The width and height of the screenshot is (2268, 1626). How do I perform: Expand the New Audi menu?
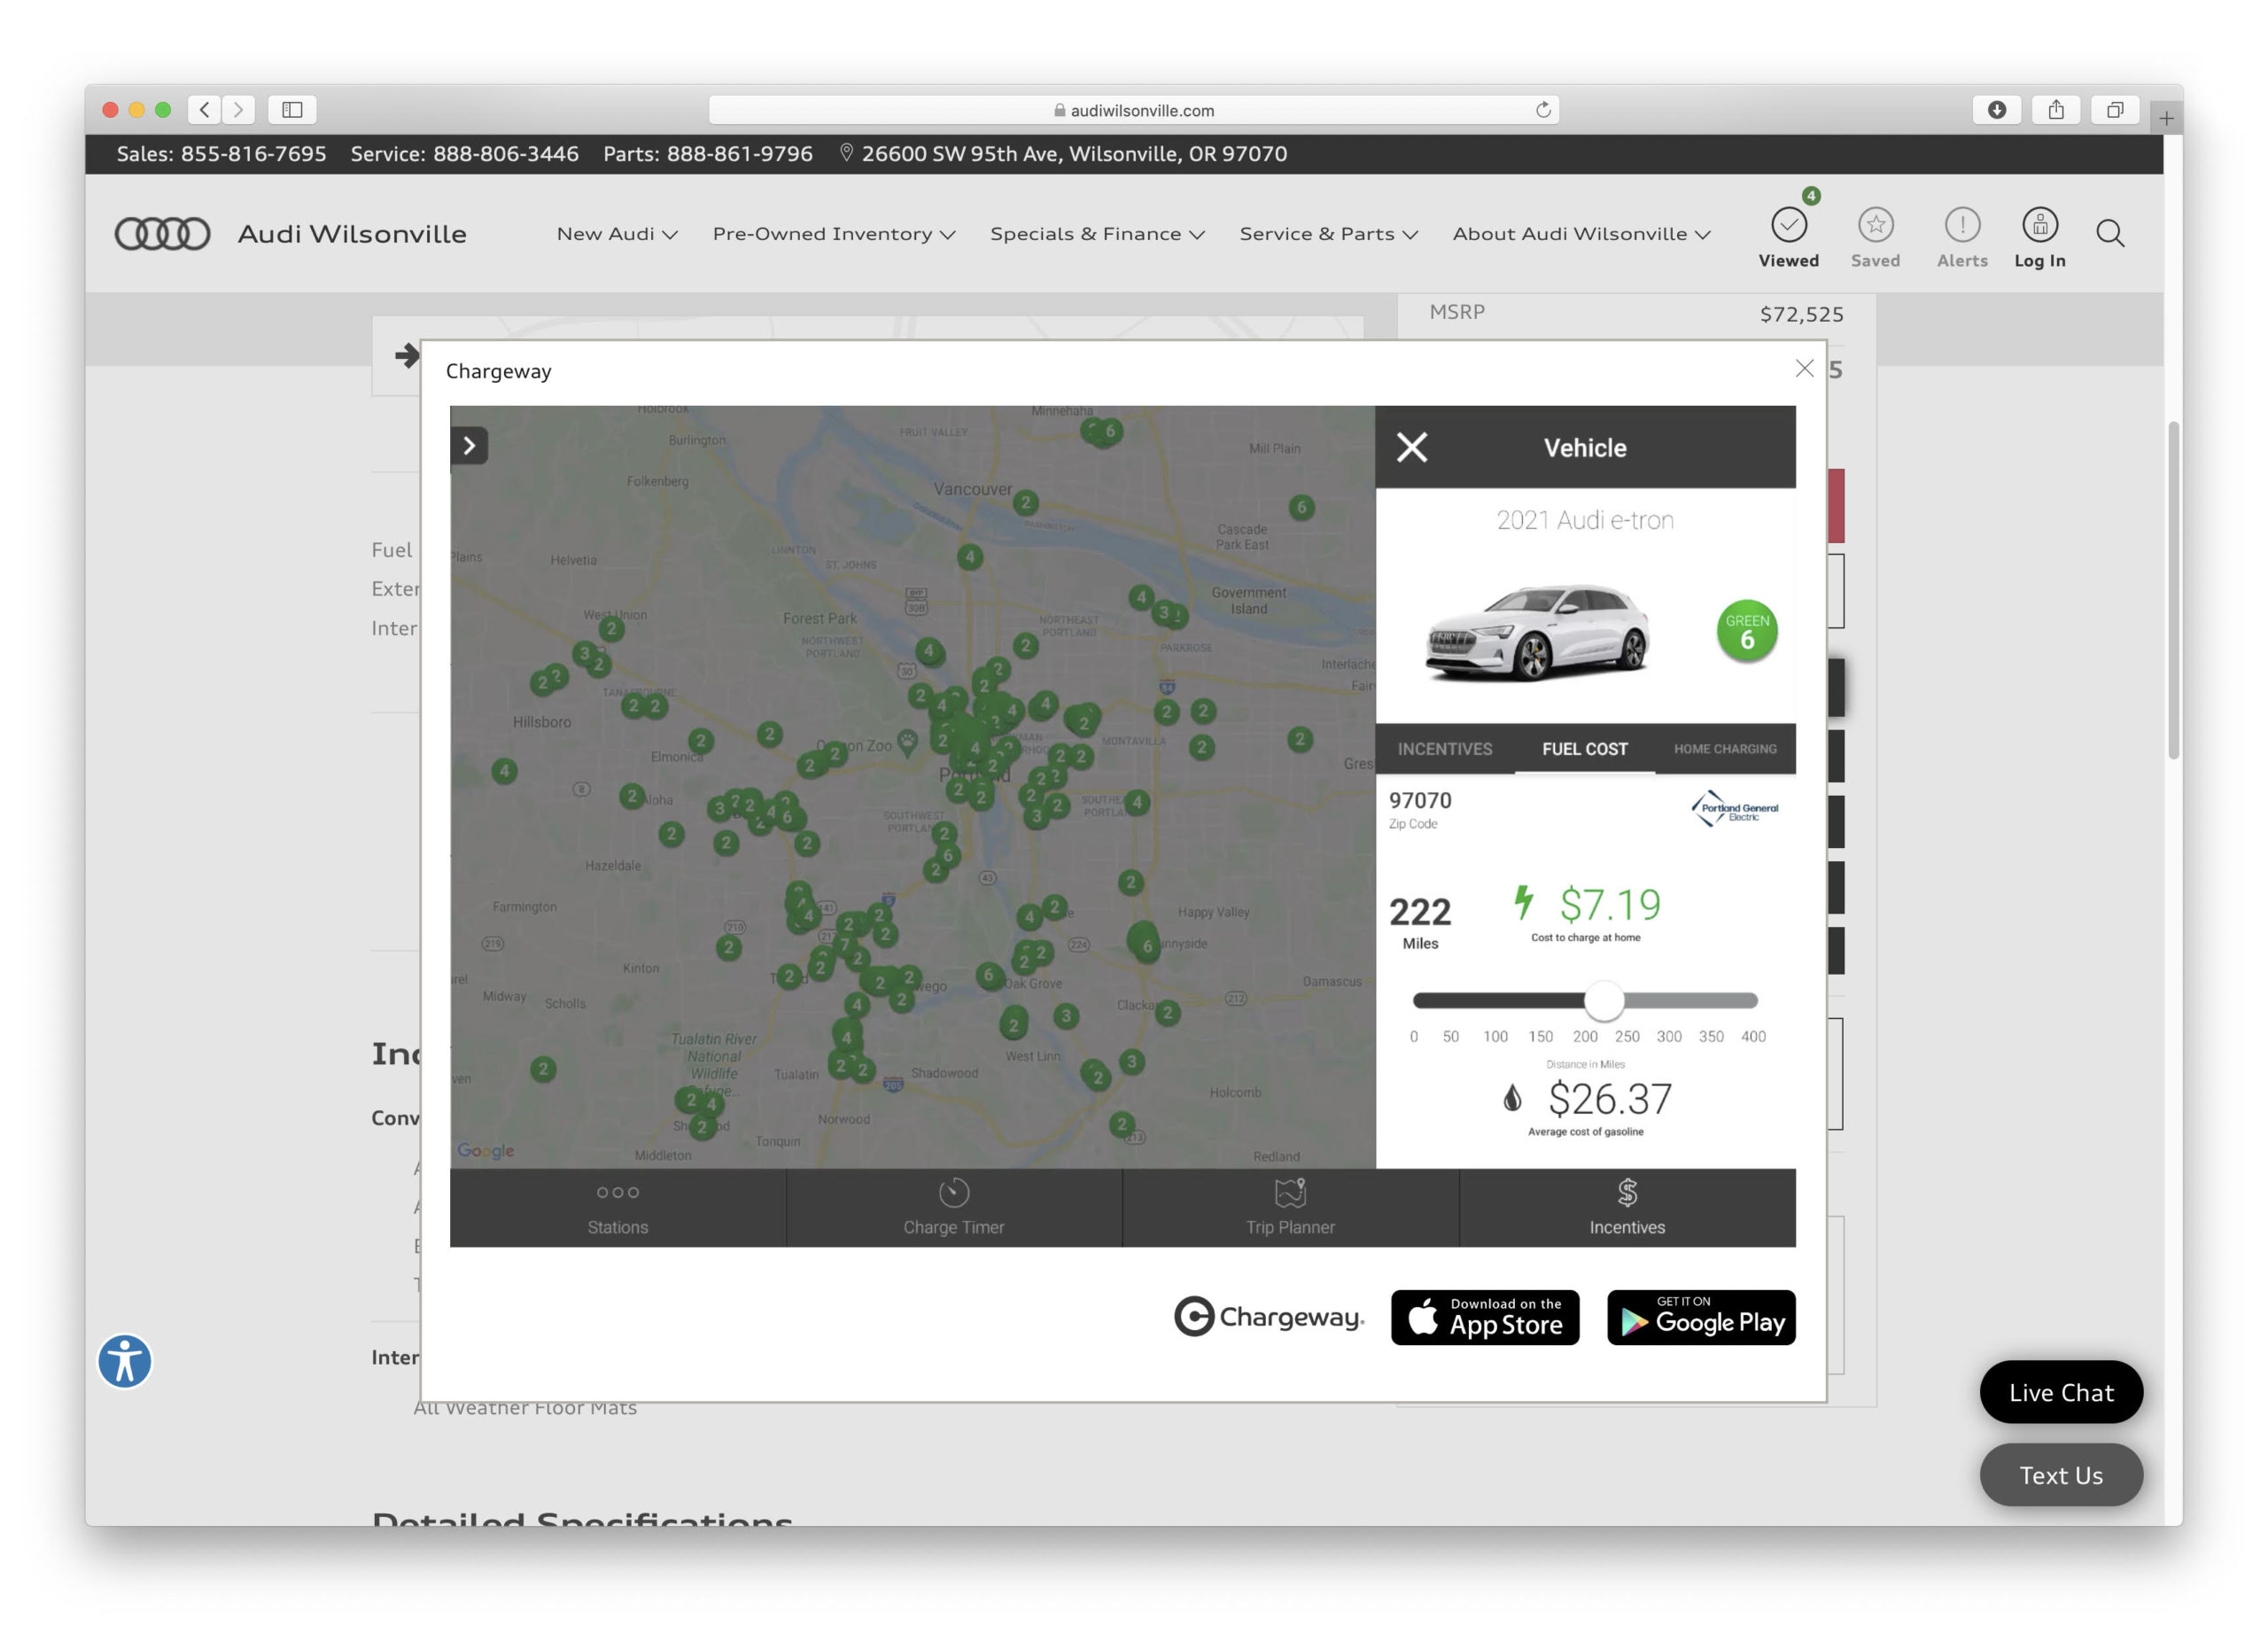point(616,234)
